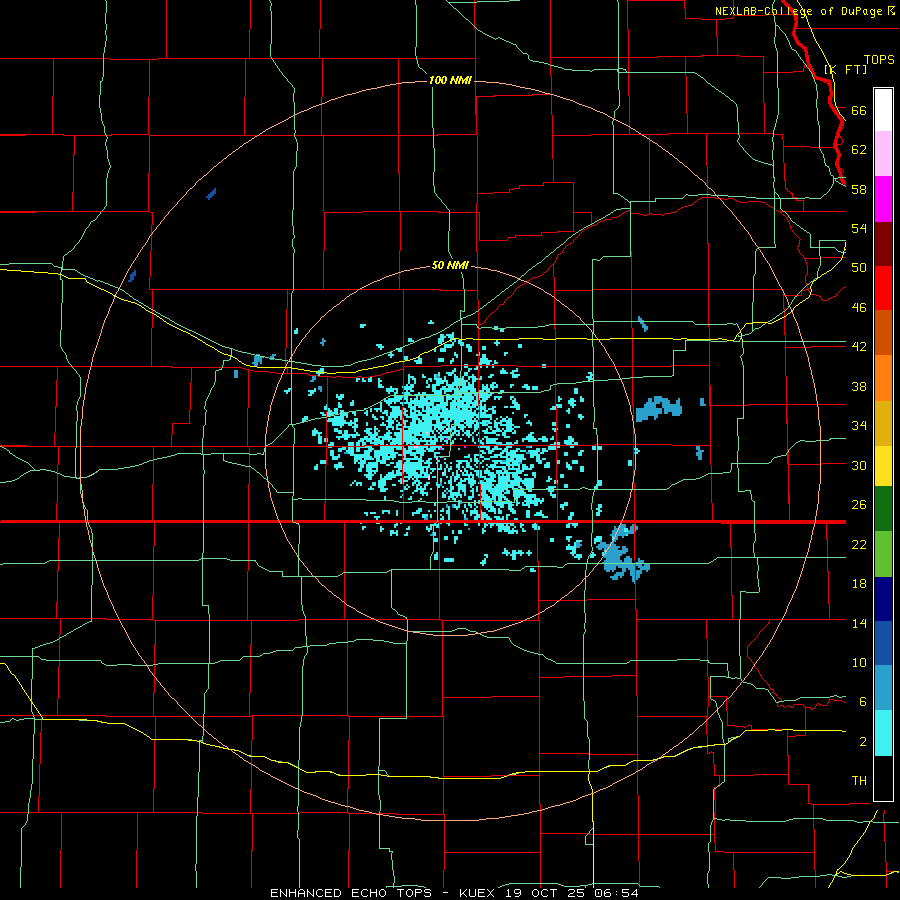Click the legend value 46

859,307
